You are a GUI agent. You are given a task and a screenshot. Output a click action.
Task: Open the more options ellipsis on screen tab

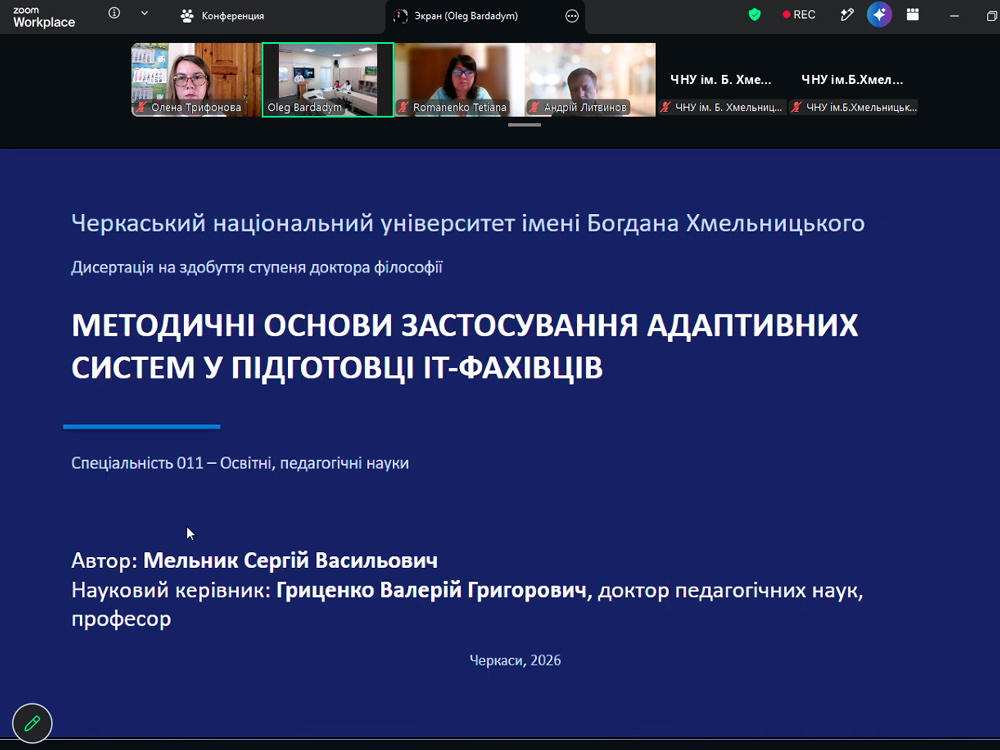[572, 17]
